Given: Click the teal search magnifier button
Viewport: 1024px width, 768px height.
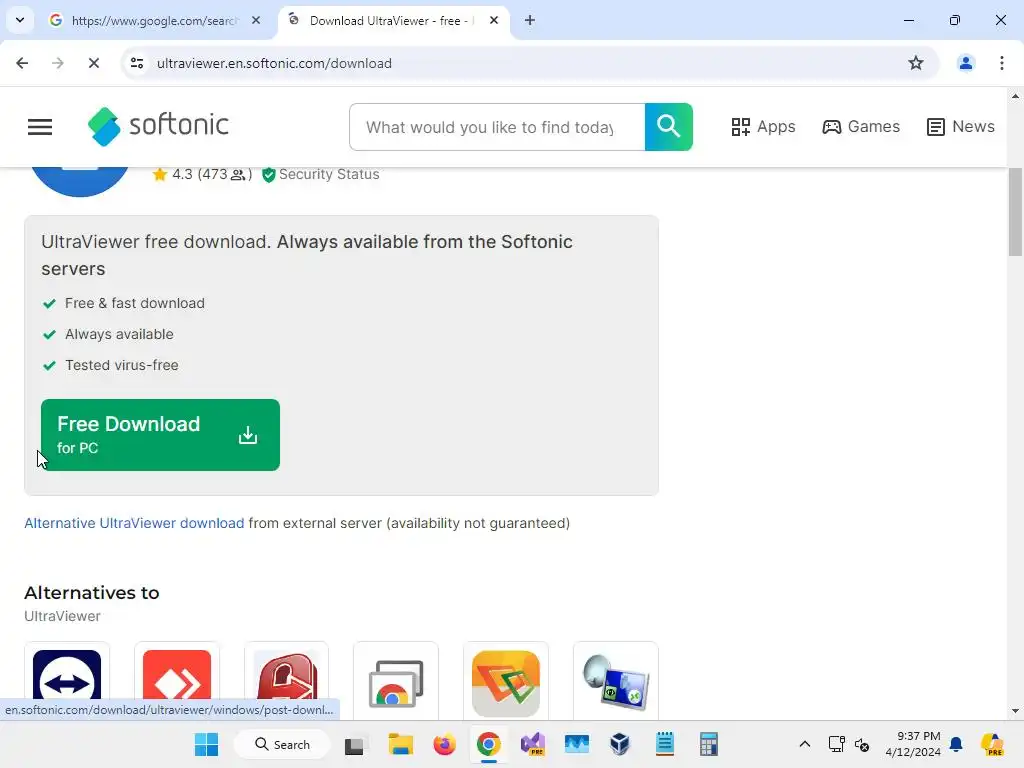Looking at the screenshot, I should (668, 127).
